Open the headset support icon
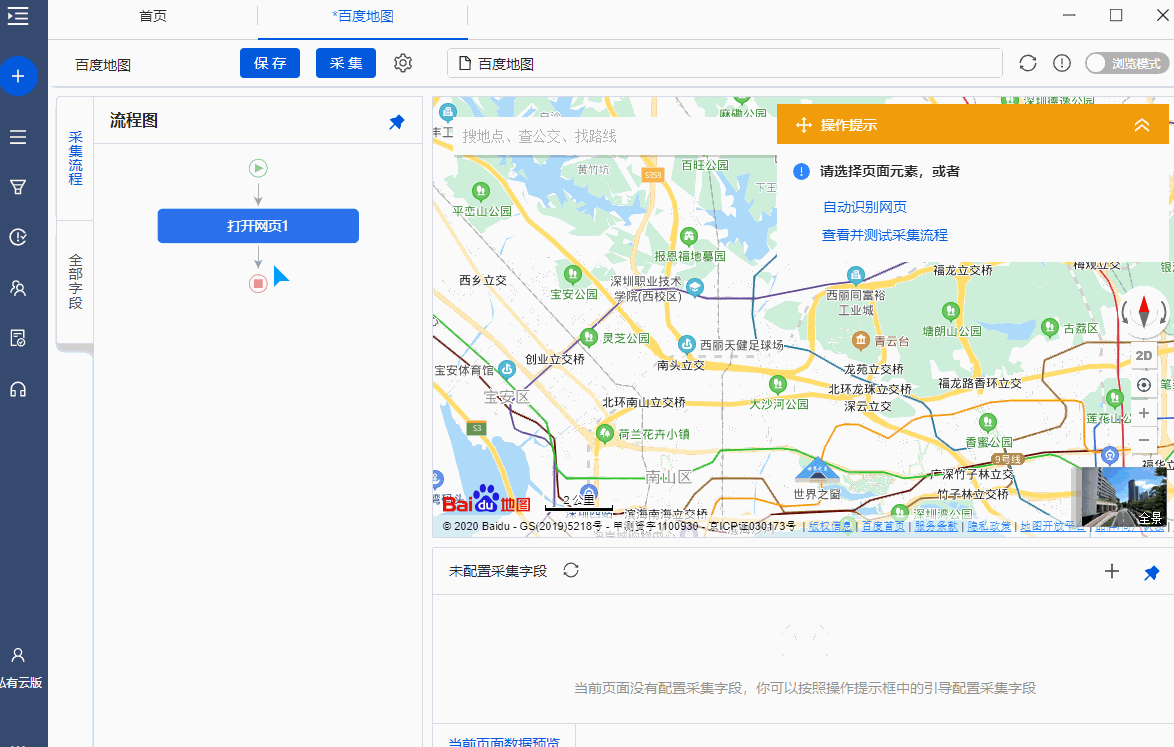 click(x=18, y=389)
